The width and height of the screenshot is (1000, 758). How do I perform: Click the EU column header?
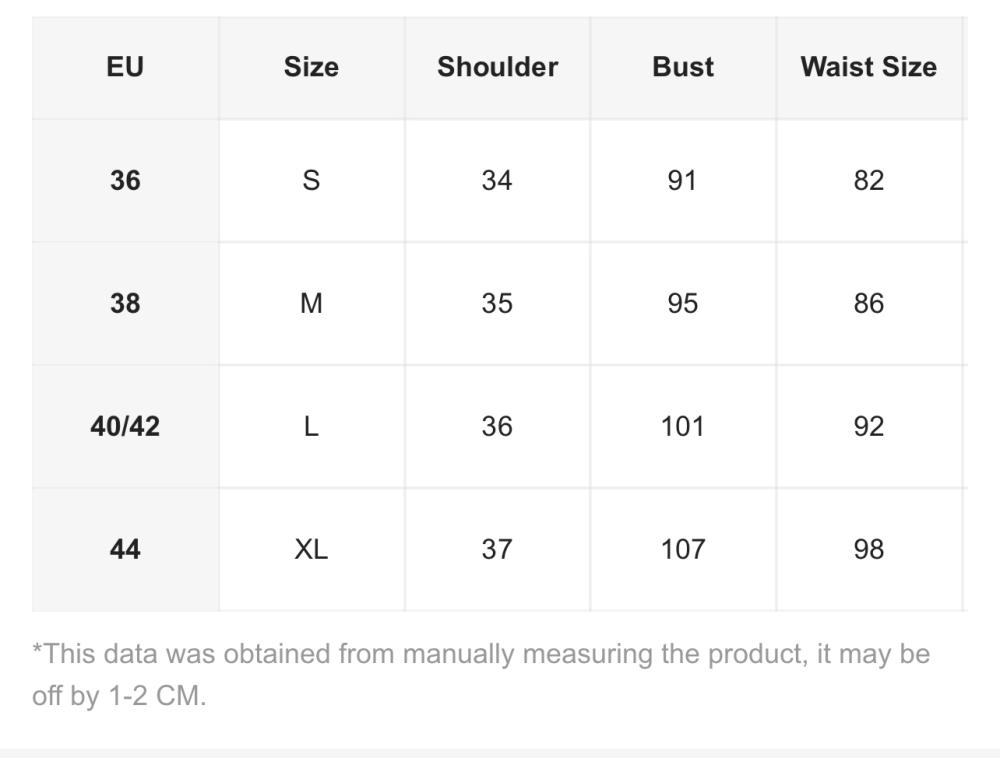coord(125,67)
